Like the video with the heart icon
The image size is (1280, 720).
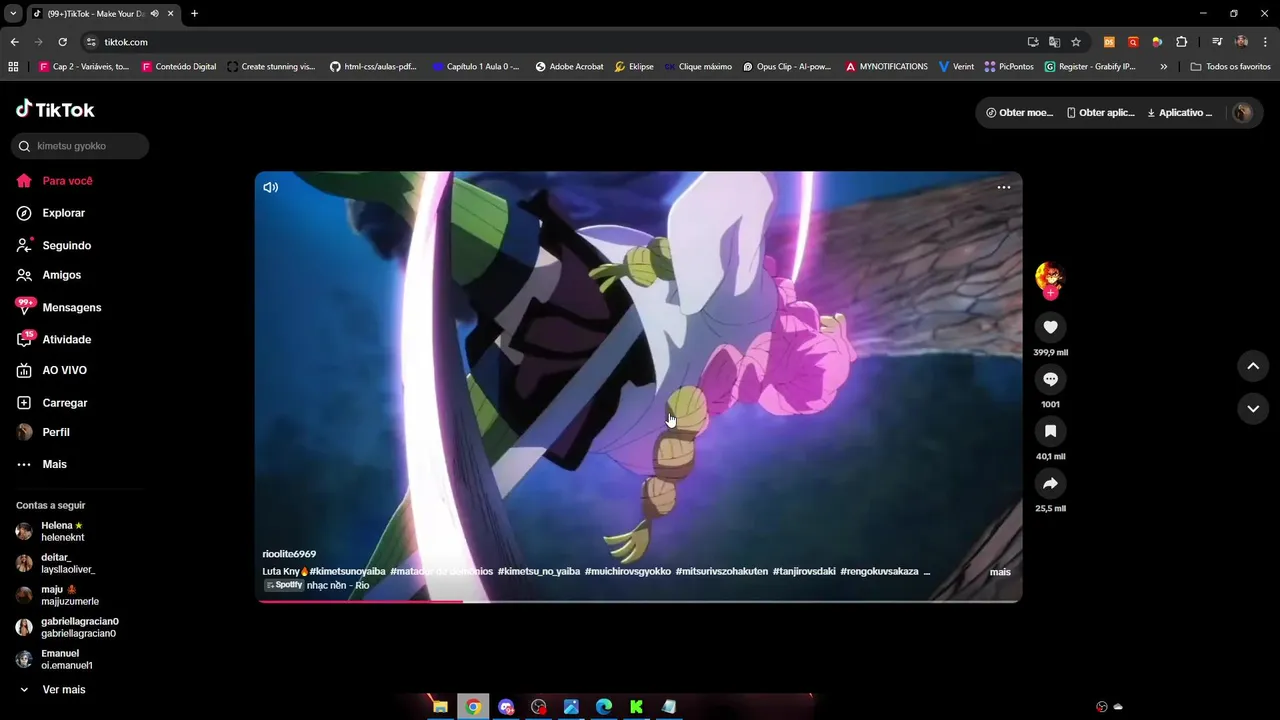point(1050,327)
